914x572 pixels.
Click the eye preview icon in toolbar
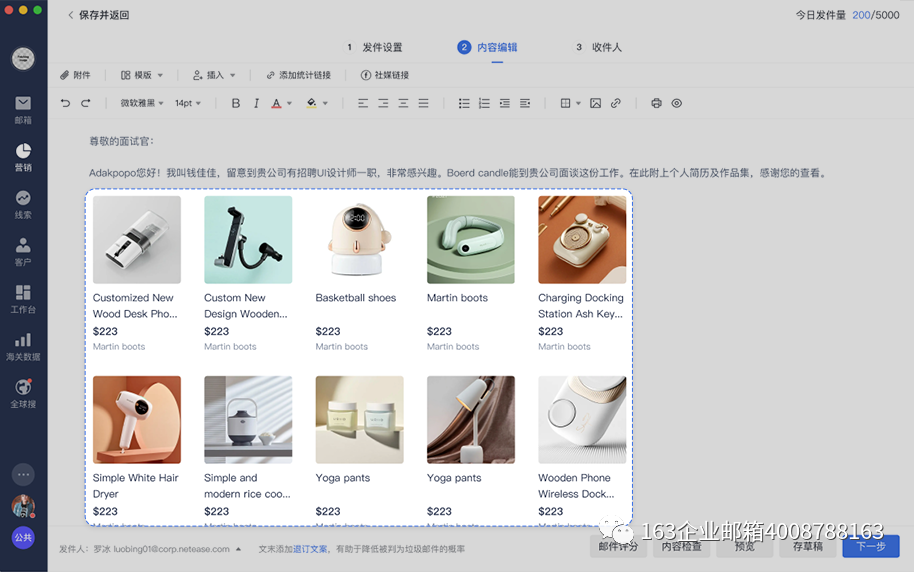click(677, 103)
